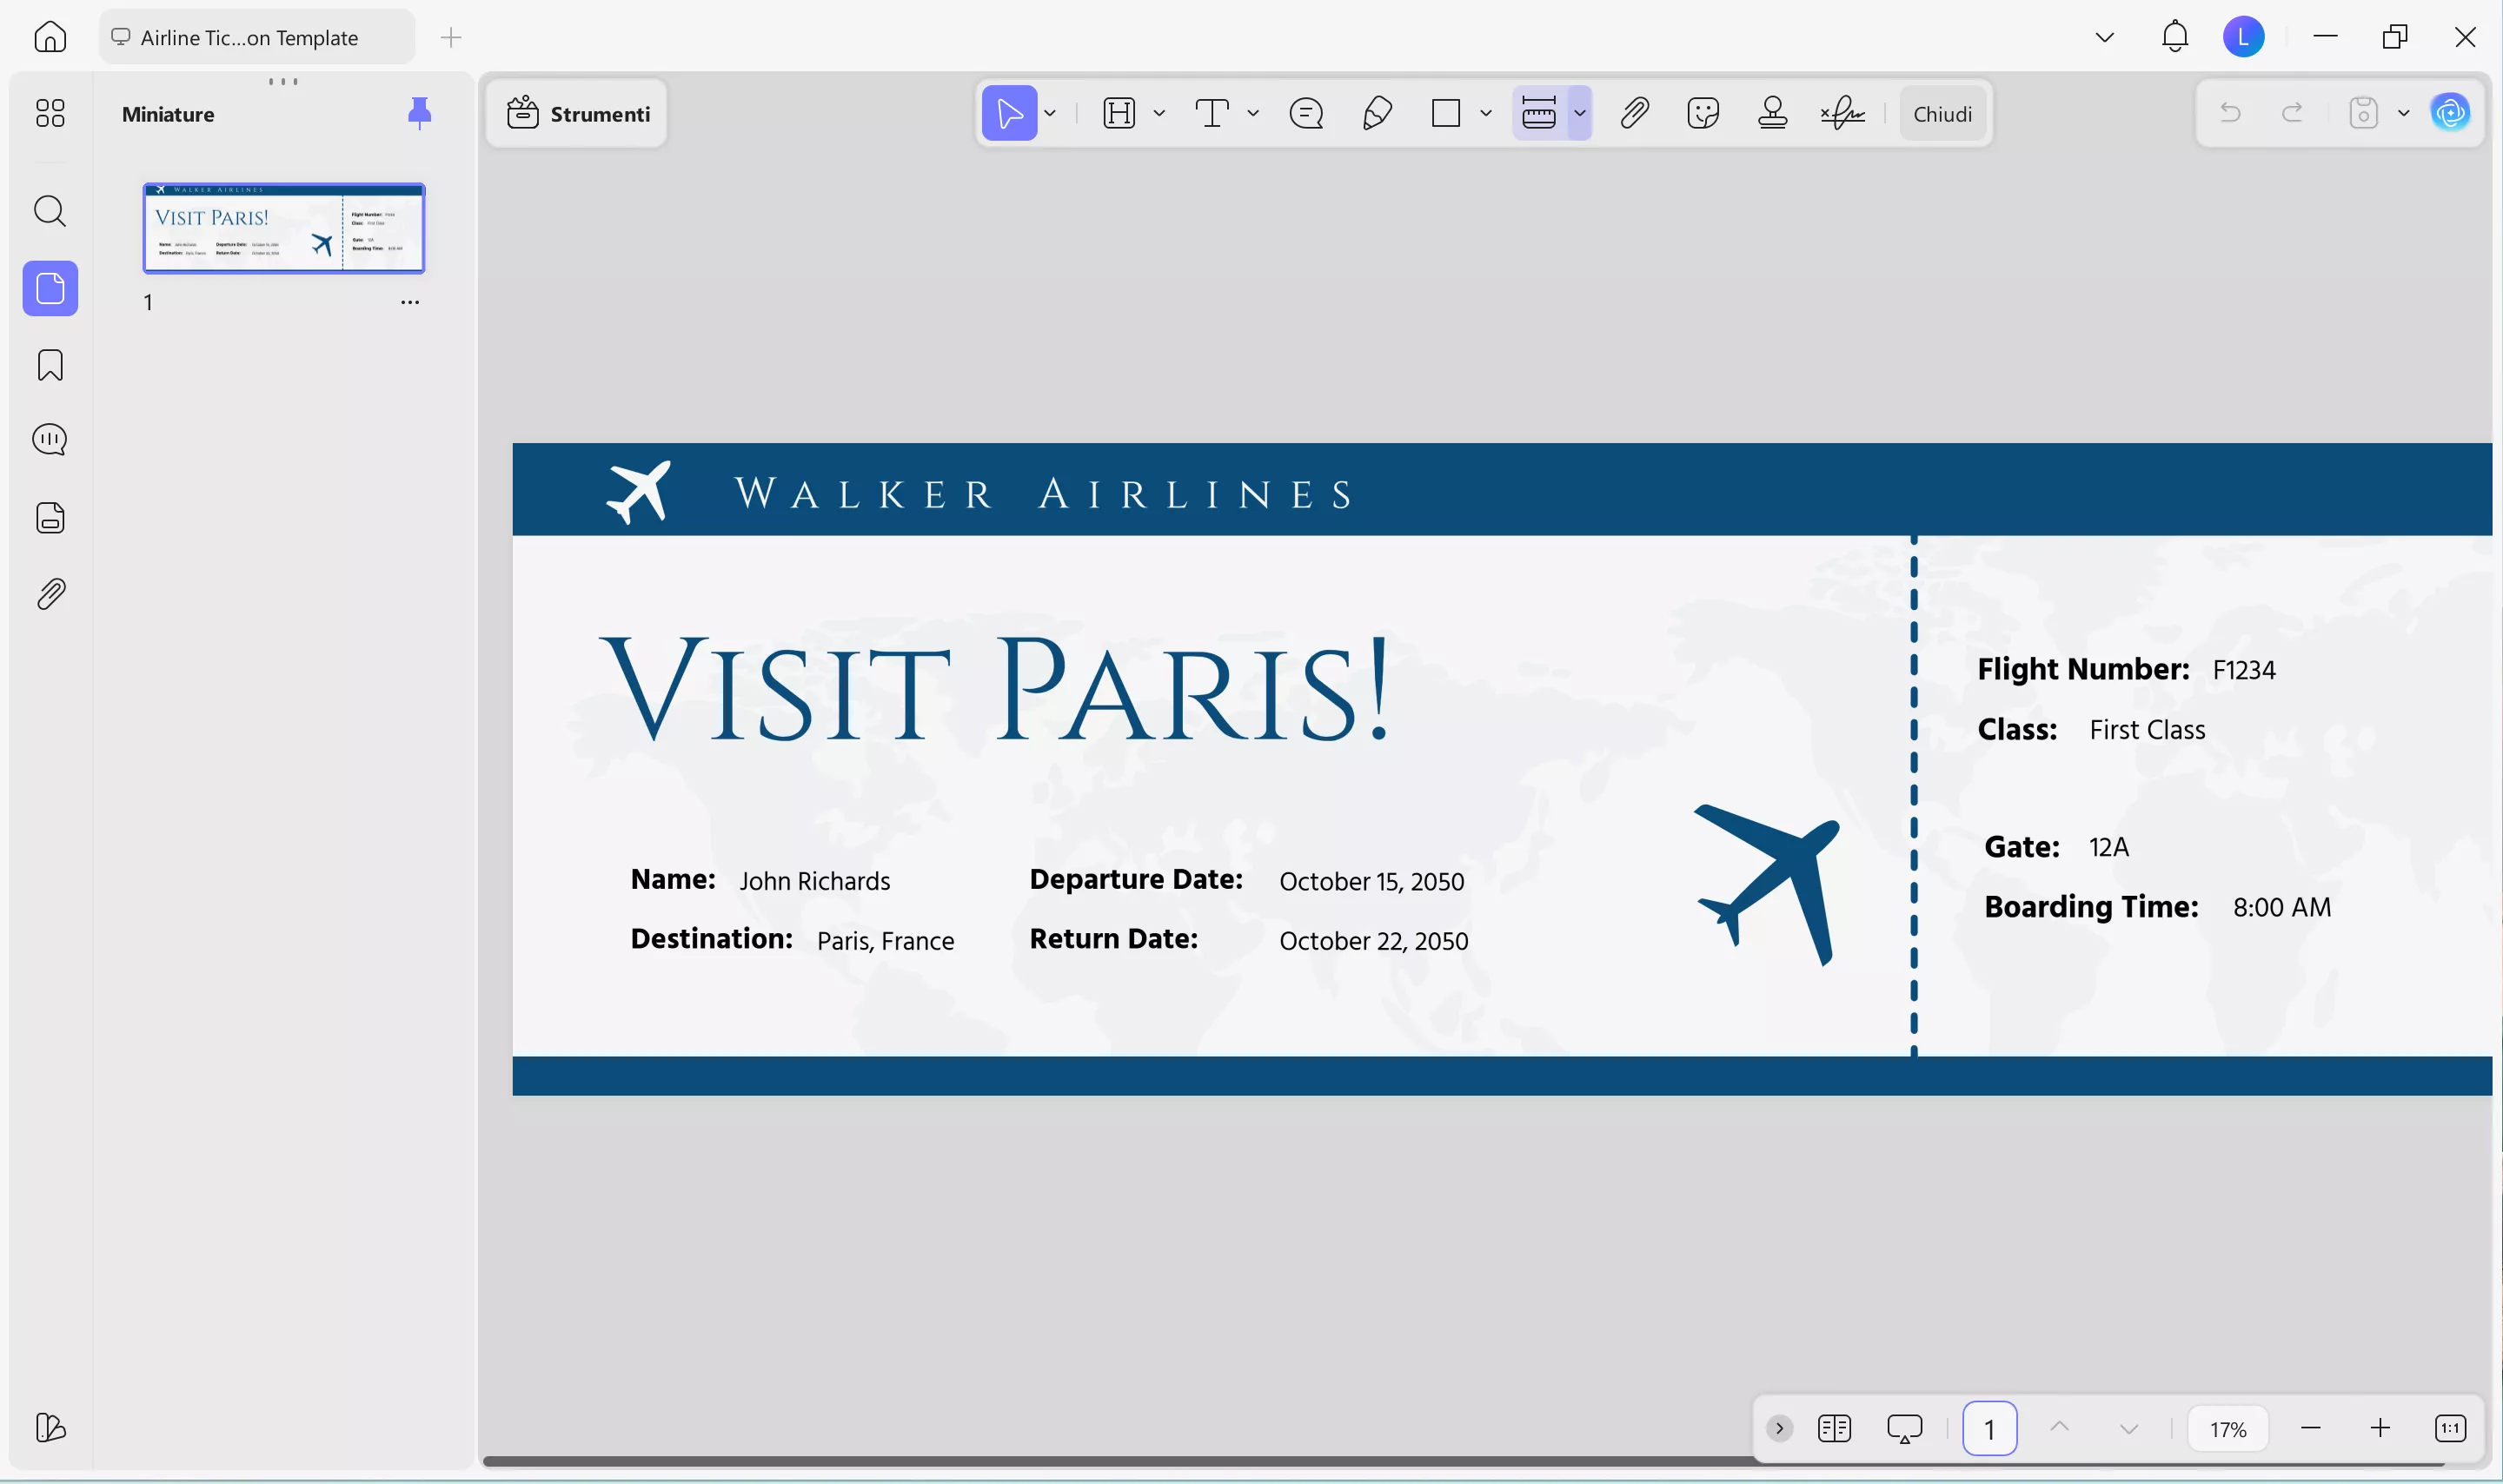2503x1484 pixels.
Task: Select the pencil drawing tool
Action: (1377, 113)
